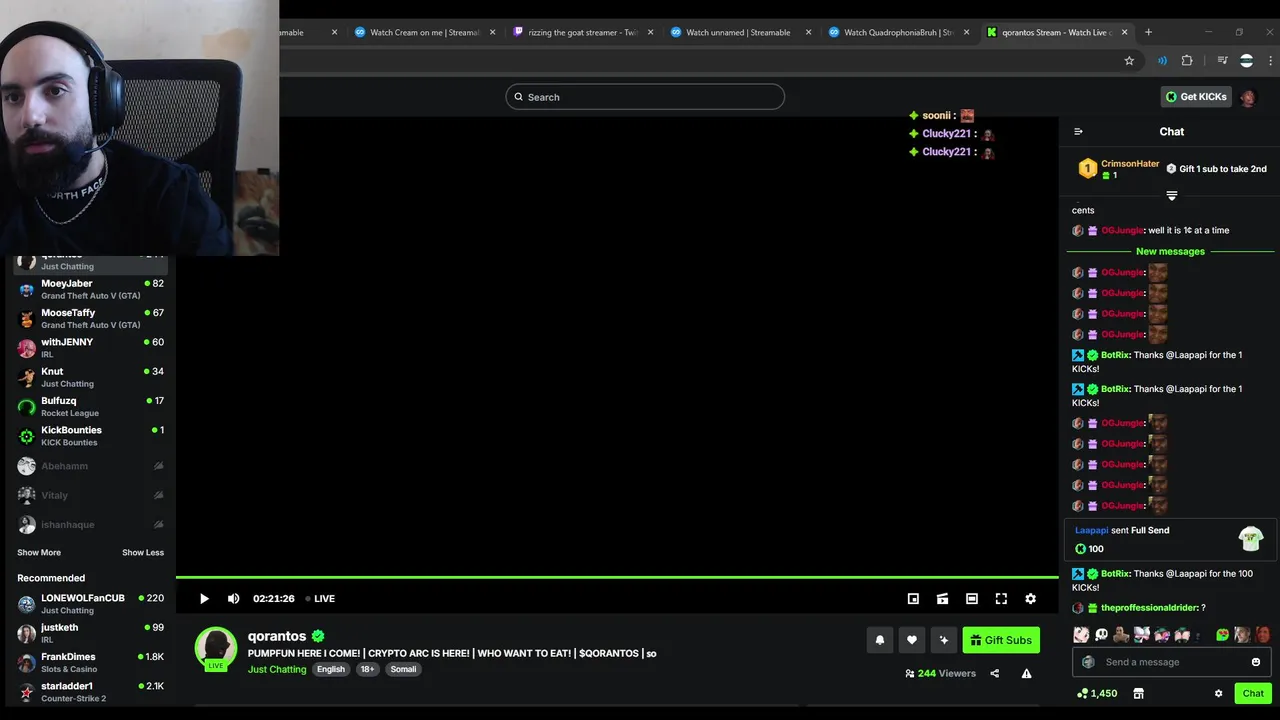Open withJENNY channel in sidebar
The height and width of the screenshot is (720, 1280).
coord(90,348)
